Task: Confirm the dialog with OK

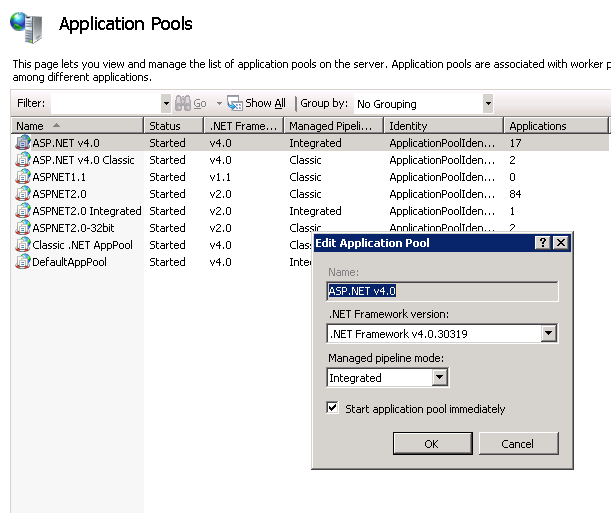Action: coord(433,443)
